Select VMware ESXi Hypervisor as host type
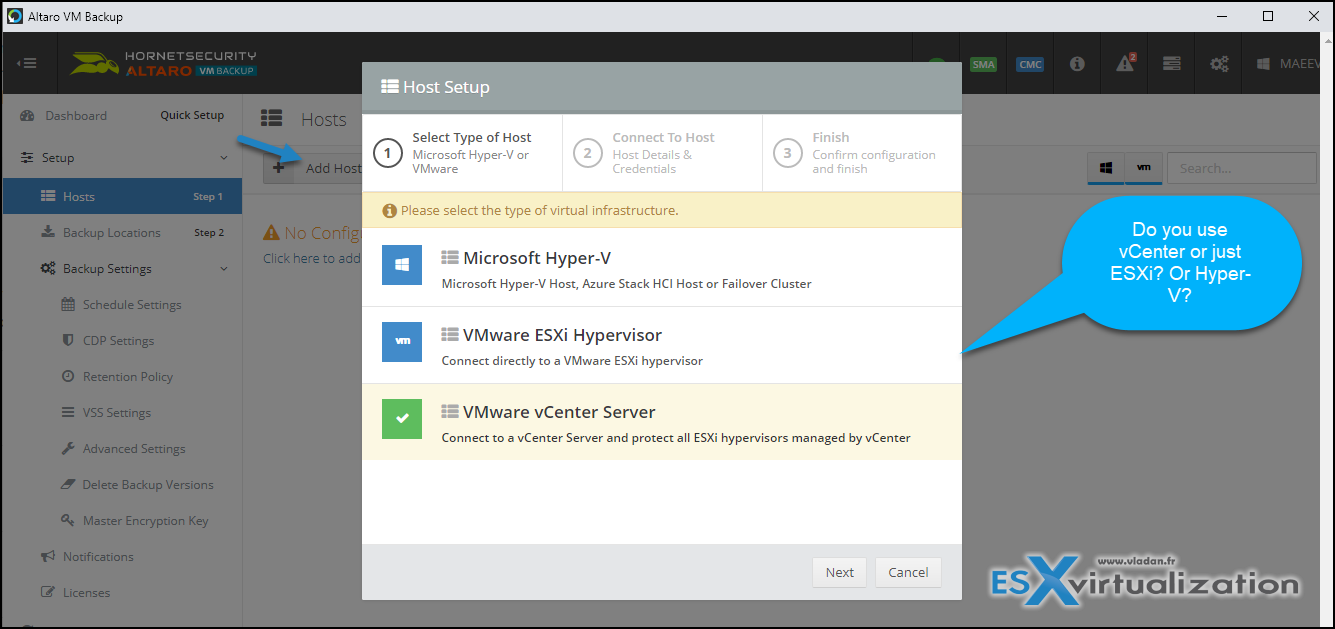 (662, 345)
